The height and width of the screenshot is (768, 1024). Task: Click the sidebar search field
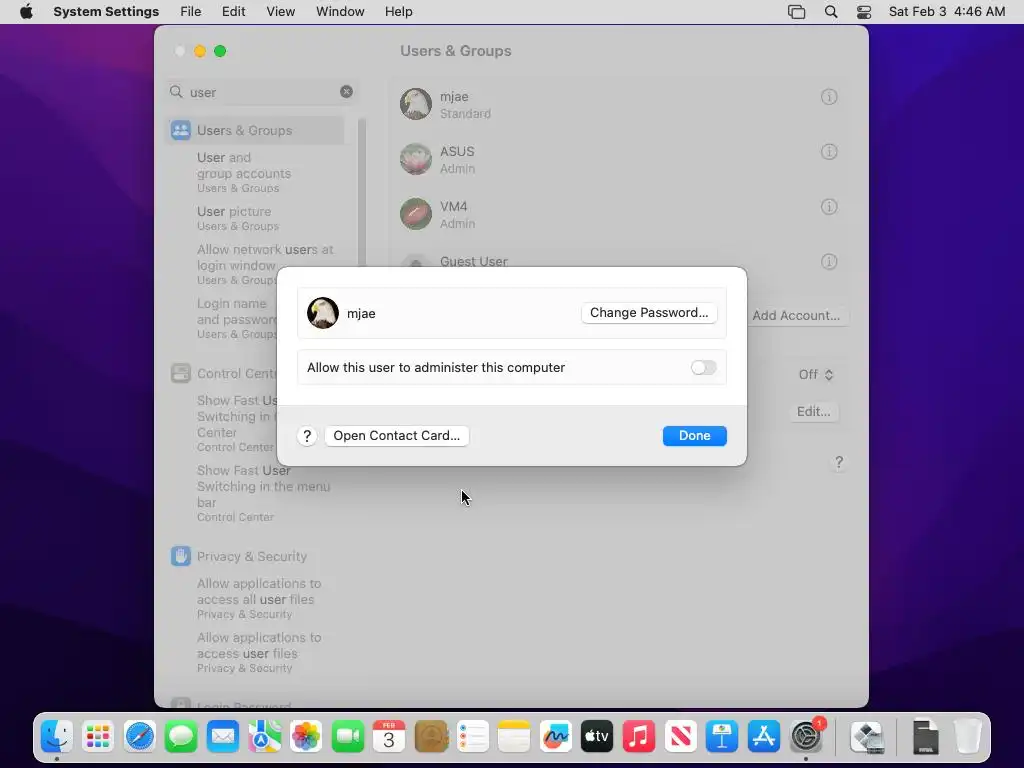pos(261,92)
